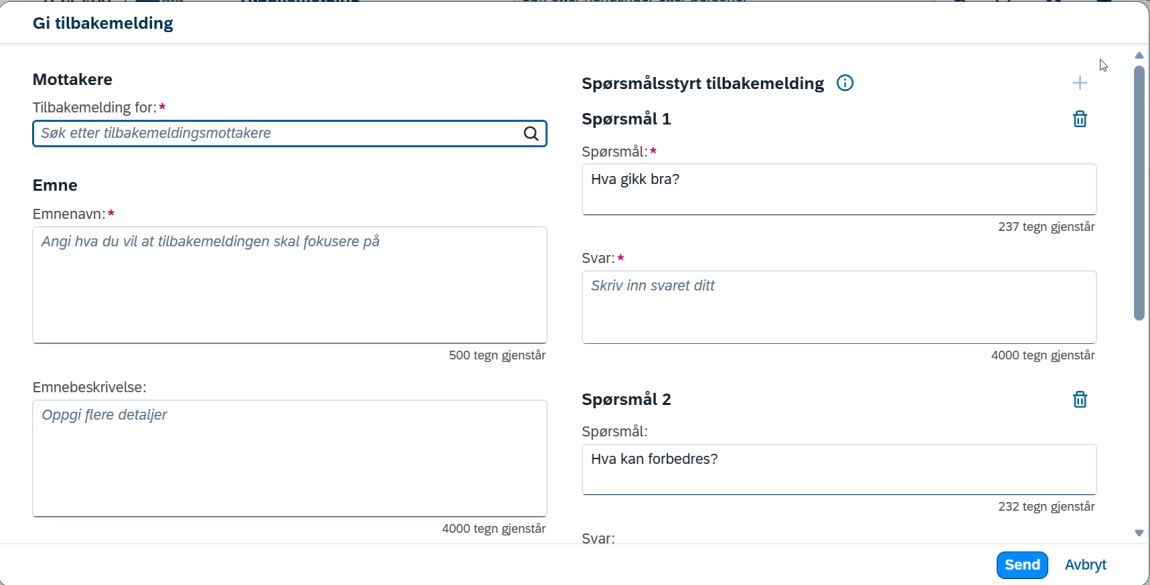Click the 'Spørsmål 2' heading

[626, 400]
